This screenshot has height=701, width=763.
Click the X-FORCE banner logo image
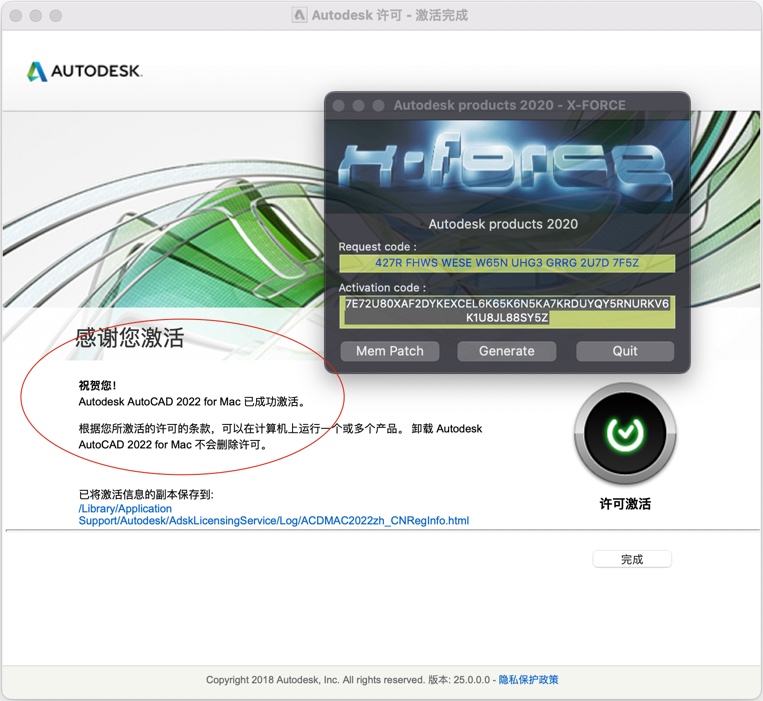click(506, 166)
